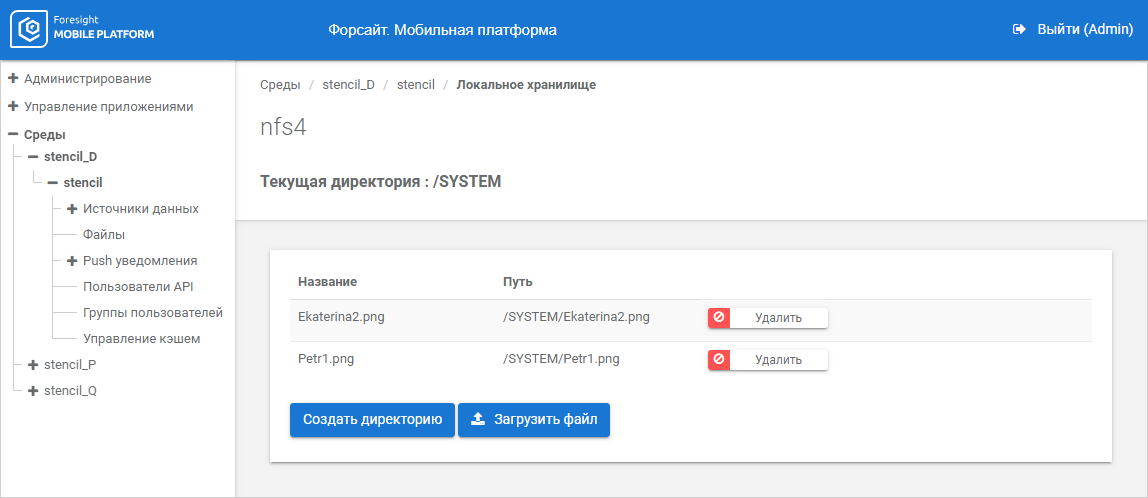Screen dimensions: 1148x498
Task: Expand Источники данных node
Action: [72, 209]
